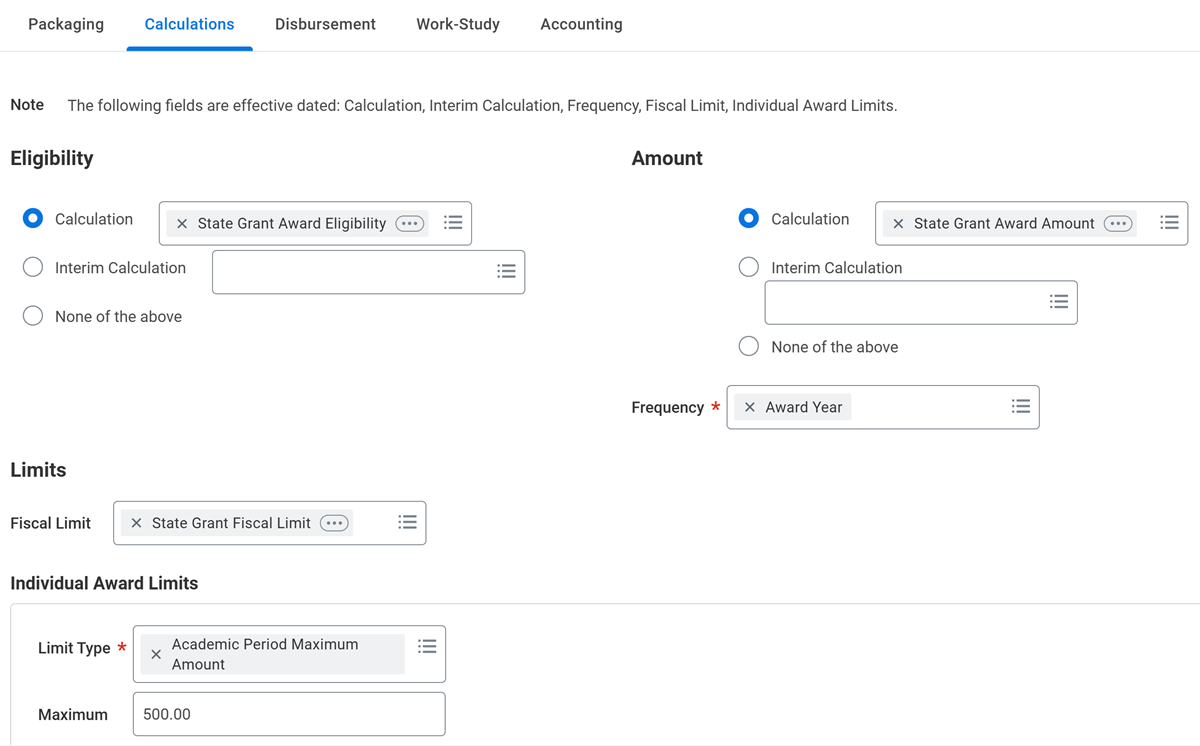Select Eligibility None of the above option
This screenshot has width=1200, height=746.
coord(33,316)
